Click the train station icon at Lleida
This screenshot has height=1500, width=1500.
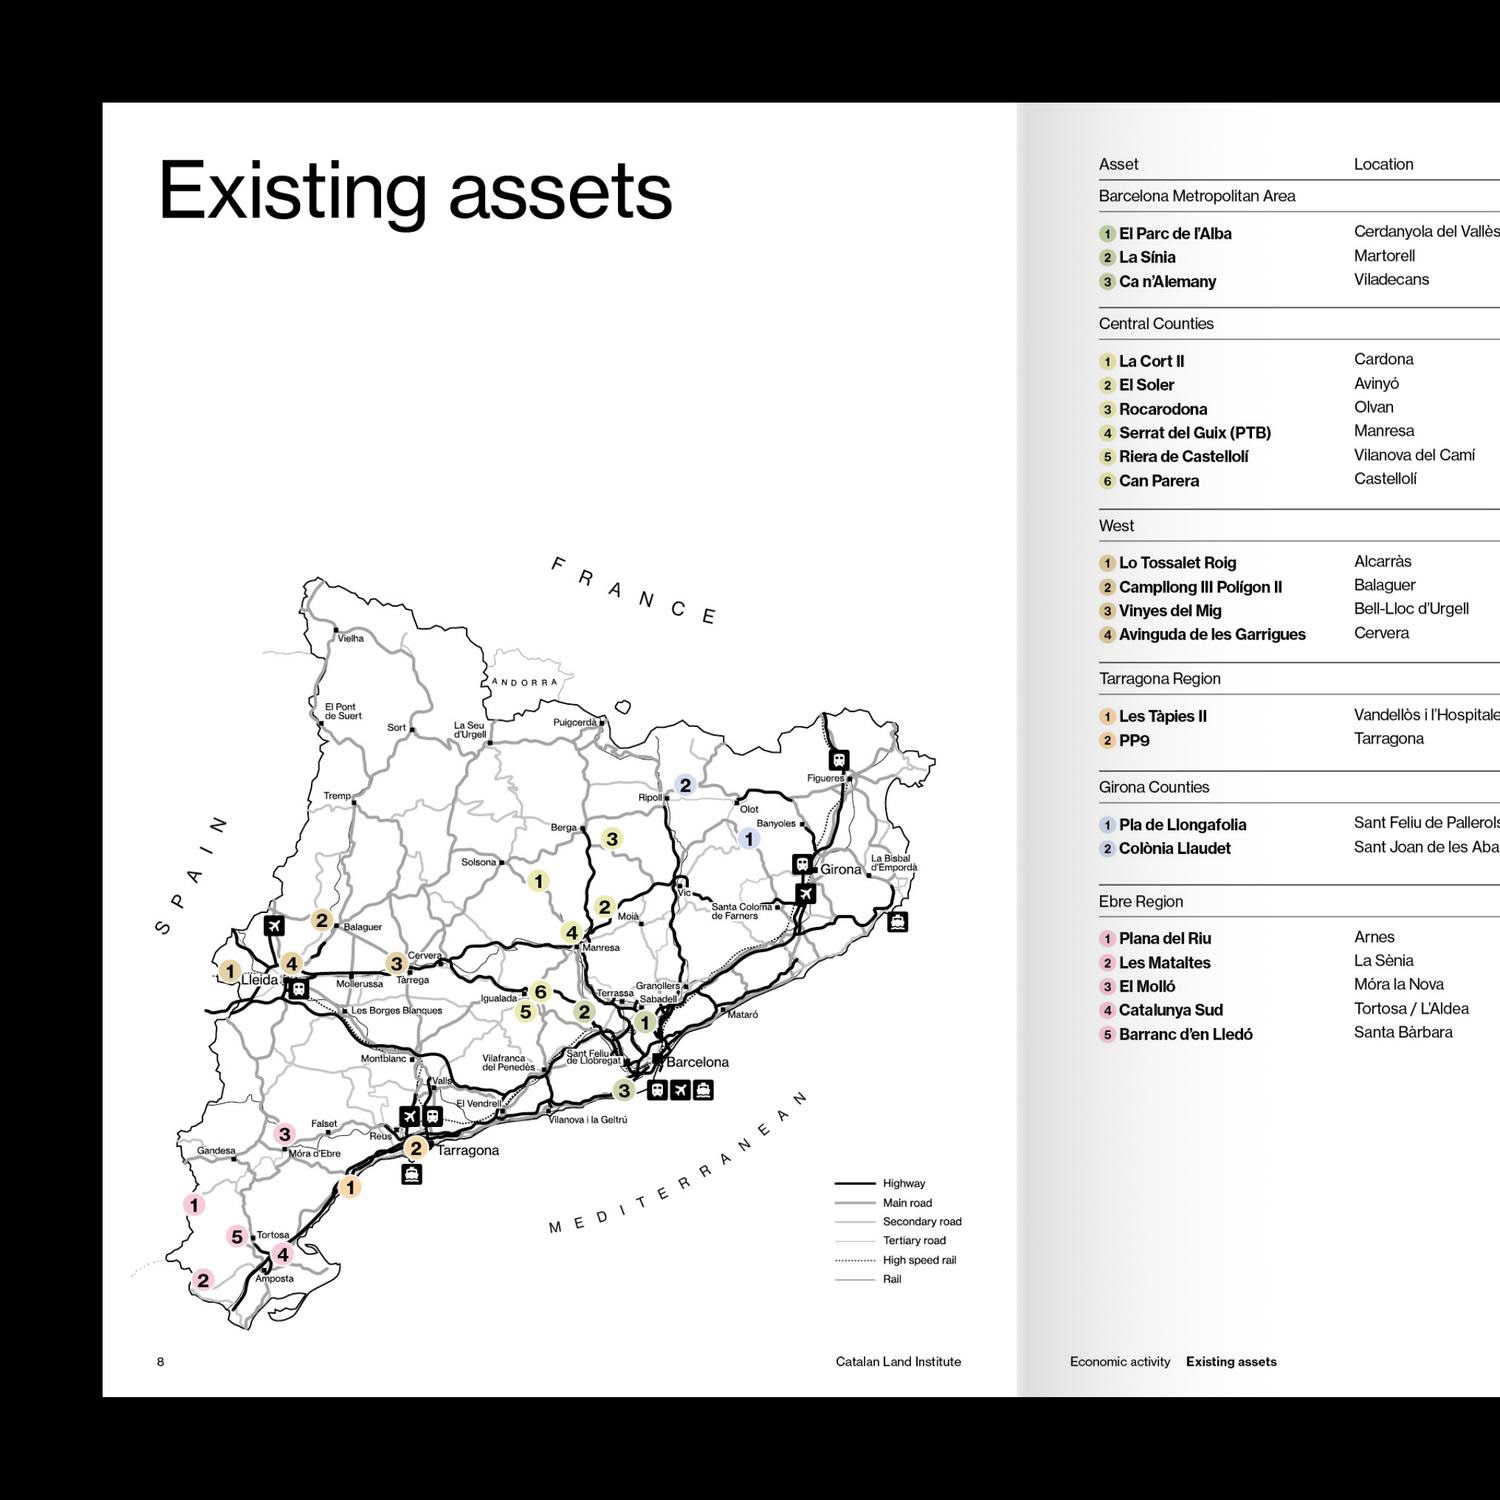(298, 989)
